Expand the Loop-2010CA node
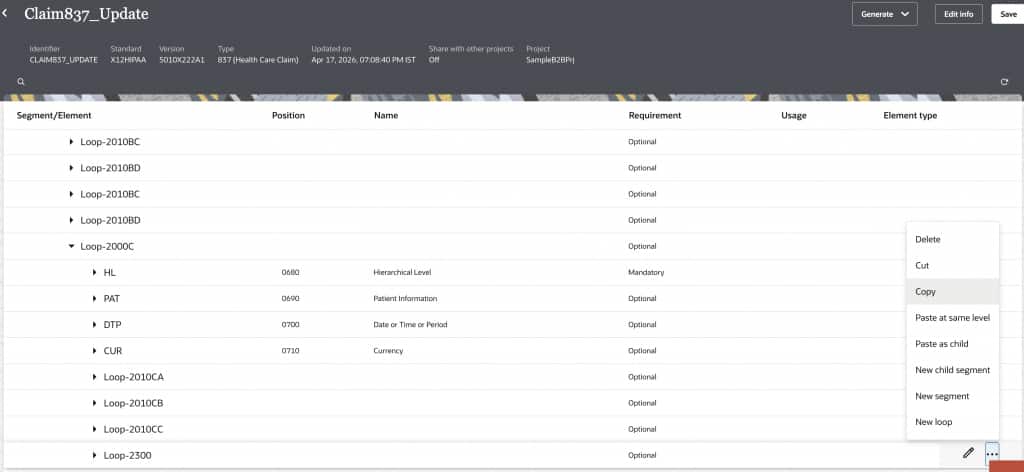Viewport: 1024px width, 472px height. point(95,377)
